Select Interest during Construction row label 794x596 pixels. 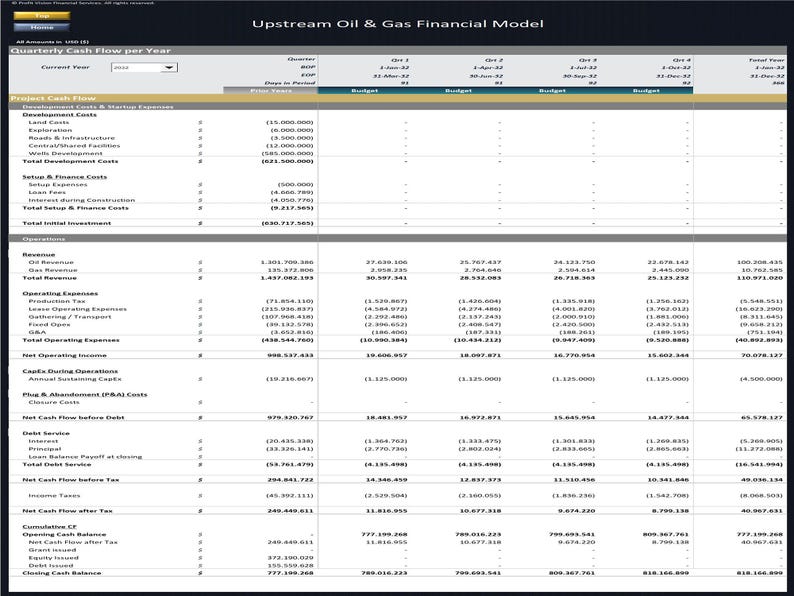tap(82, 200)
